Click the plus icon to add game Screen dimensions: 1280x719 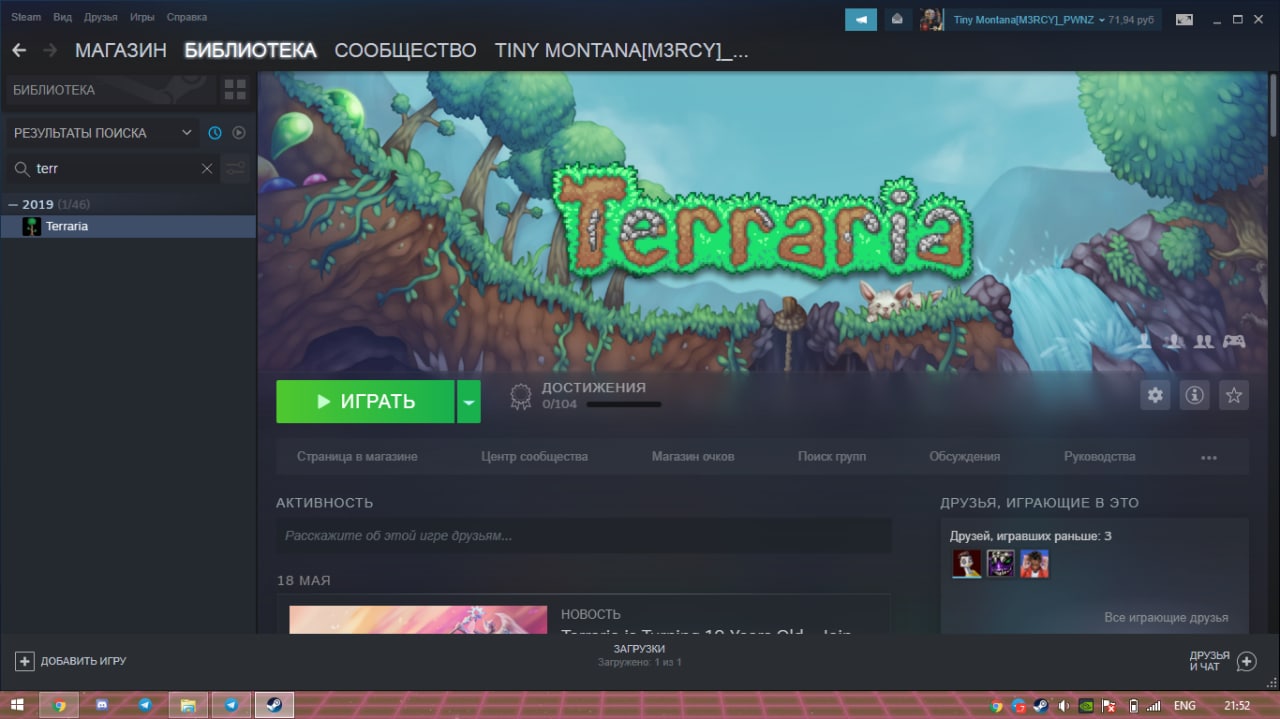tap(25, 661)
